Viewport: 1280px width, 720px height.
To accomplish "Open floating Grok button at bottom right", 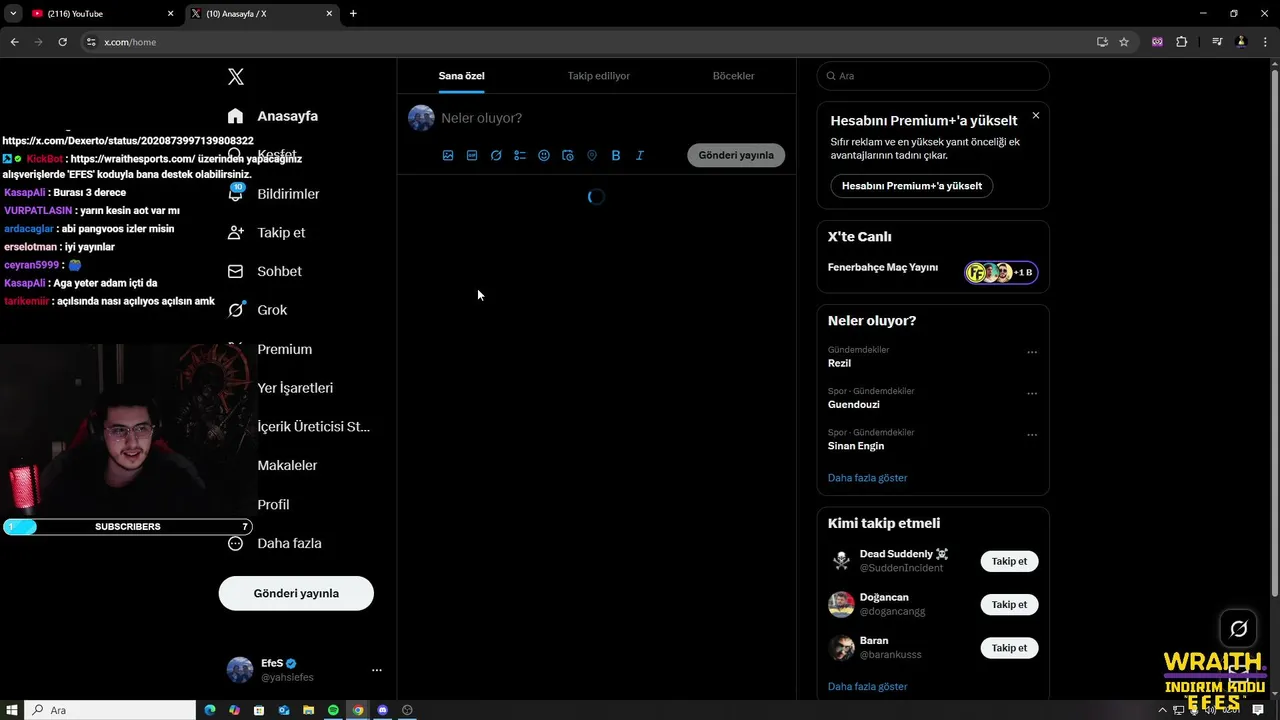I will click(x=1238, y=629).
